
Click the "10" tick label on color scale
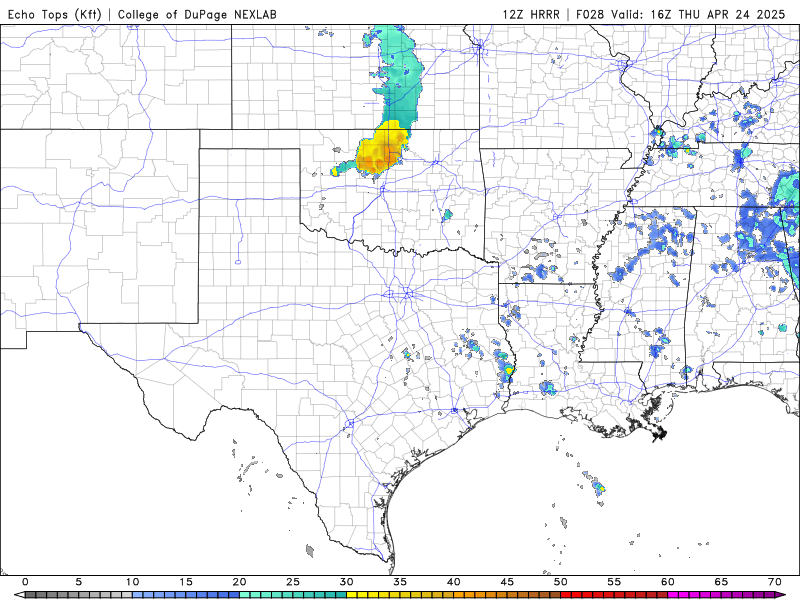(133, 582)
